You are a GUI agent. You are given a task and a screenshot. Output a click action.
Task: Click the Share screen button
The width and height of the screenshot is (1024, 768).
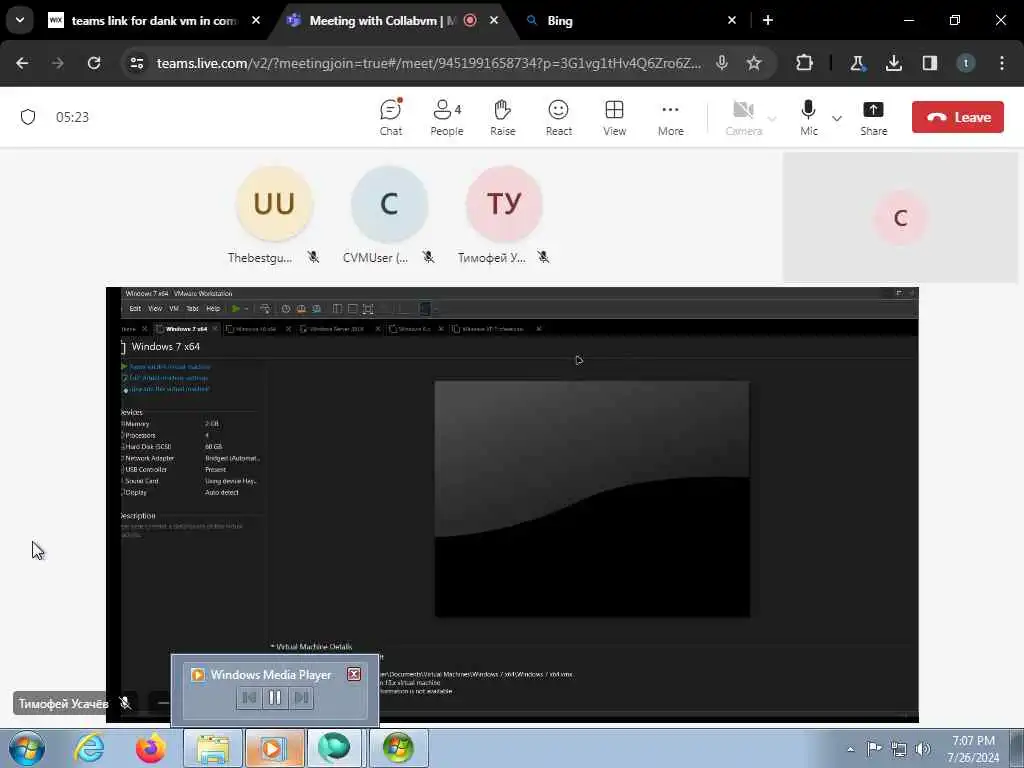pyautogui.click(x=873, y=118)
